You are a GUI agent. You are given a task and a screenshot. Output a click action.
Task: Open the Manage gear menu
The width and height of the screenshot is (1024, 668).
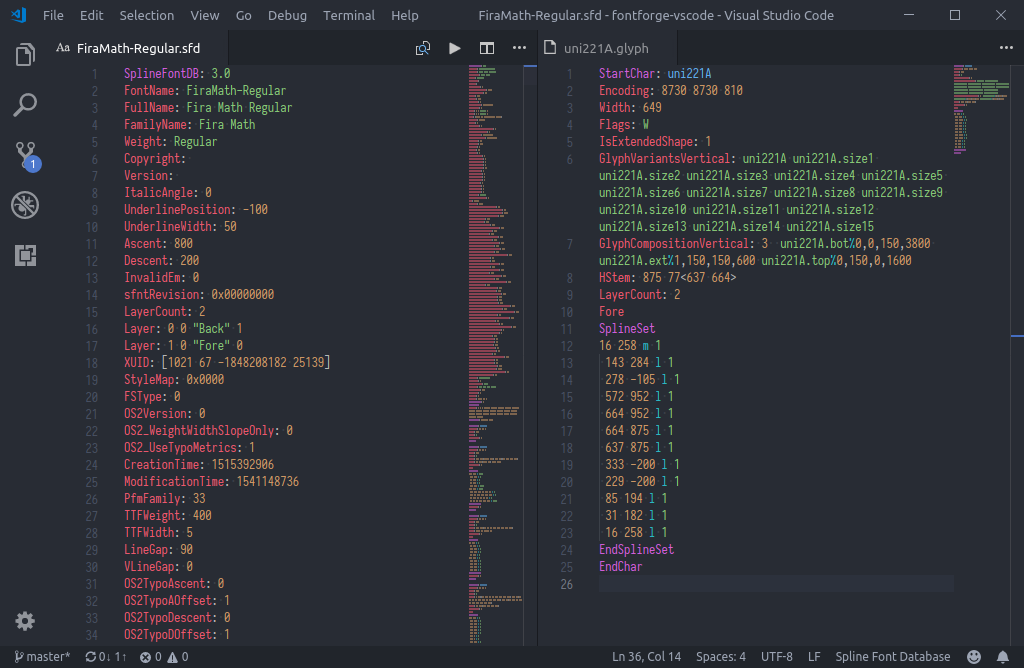pos(25,620)
